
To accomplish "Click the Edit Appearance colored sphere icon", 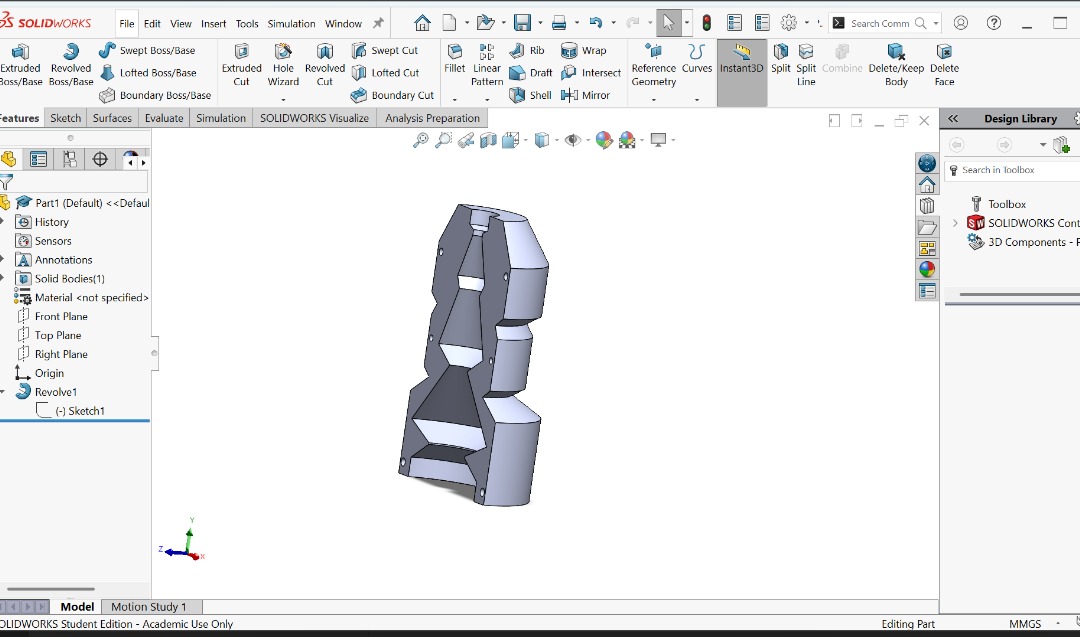I will (604, 140).
